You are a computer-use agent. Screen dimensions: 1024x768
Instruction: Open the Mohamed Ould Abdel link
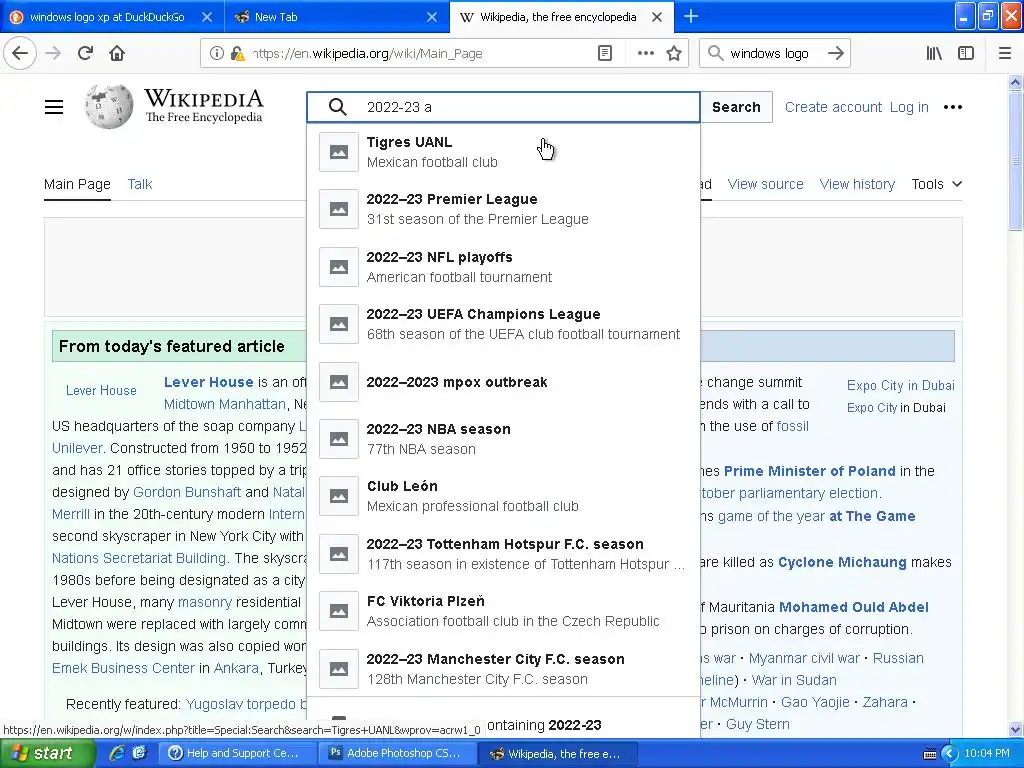854,607
